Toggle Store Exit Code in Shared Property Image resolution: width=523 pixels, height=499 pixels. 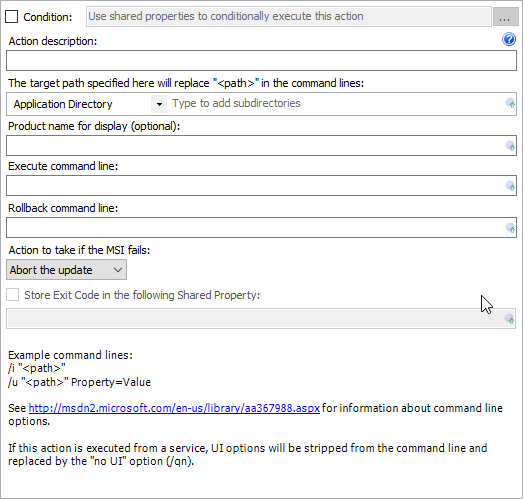(x=13, y=295)
